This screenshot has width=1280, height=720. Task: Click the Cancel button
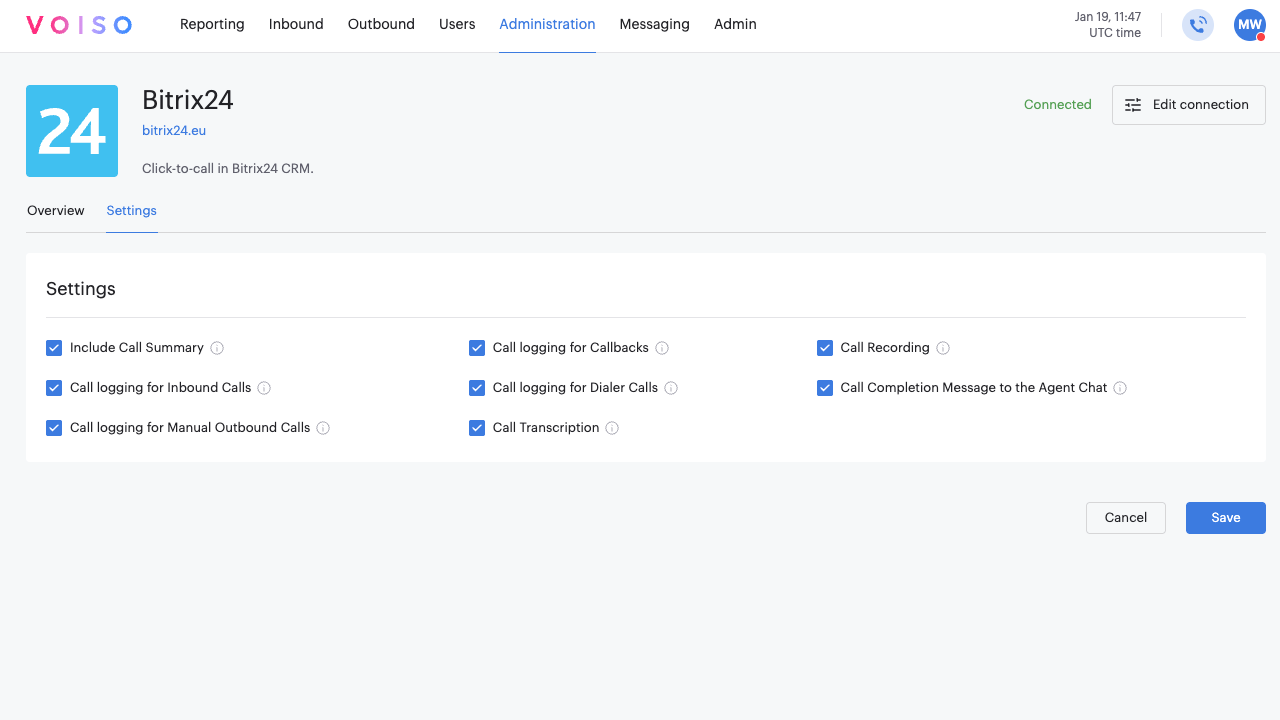pyautogui.click(x=1125, y=517)
